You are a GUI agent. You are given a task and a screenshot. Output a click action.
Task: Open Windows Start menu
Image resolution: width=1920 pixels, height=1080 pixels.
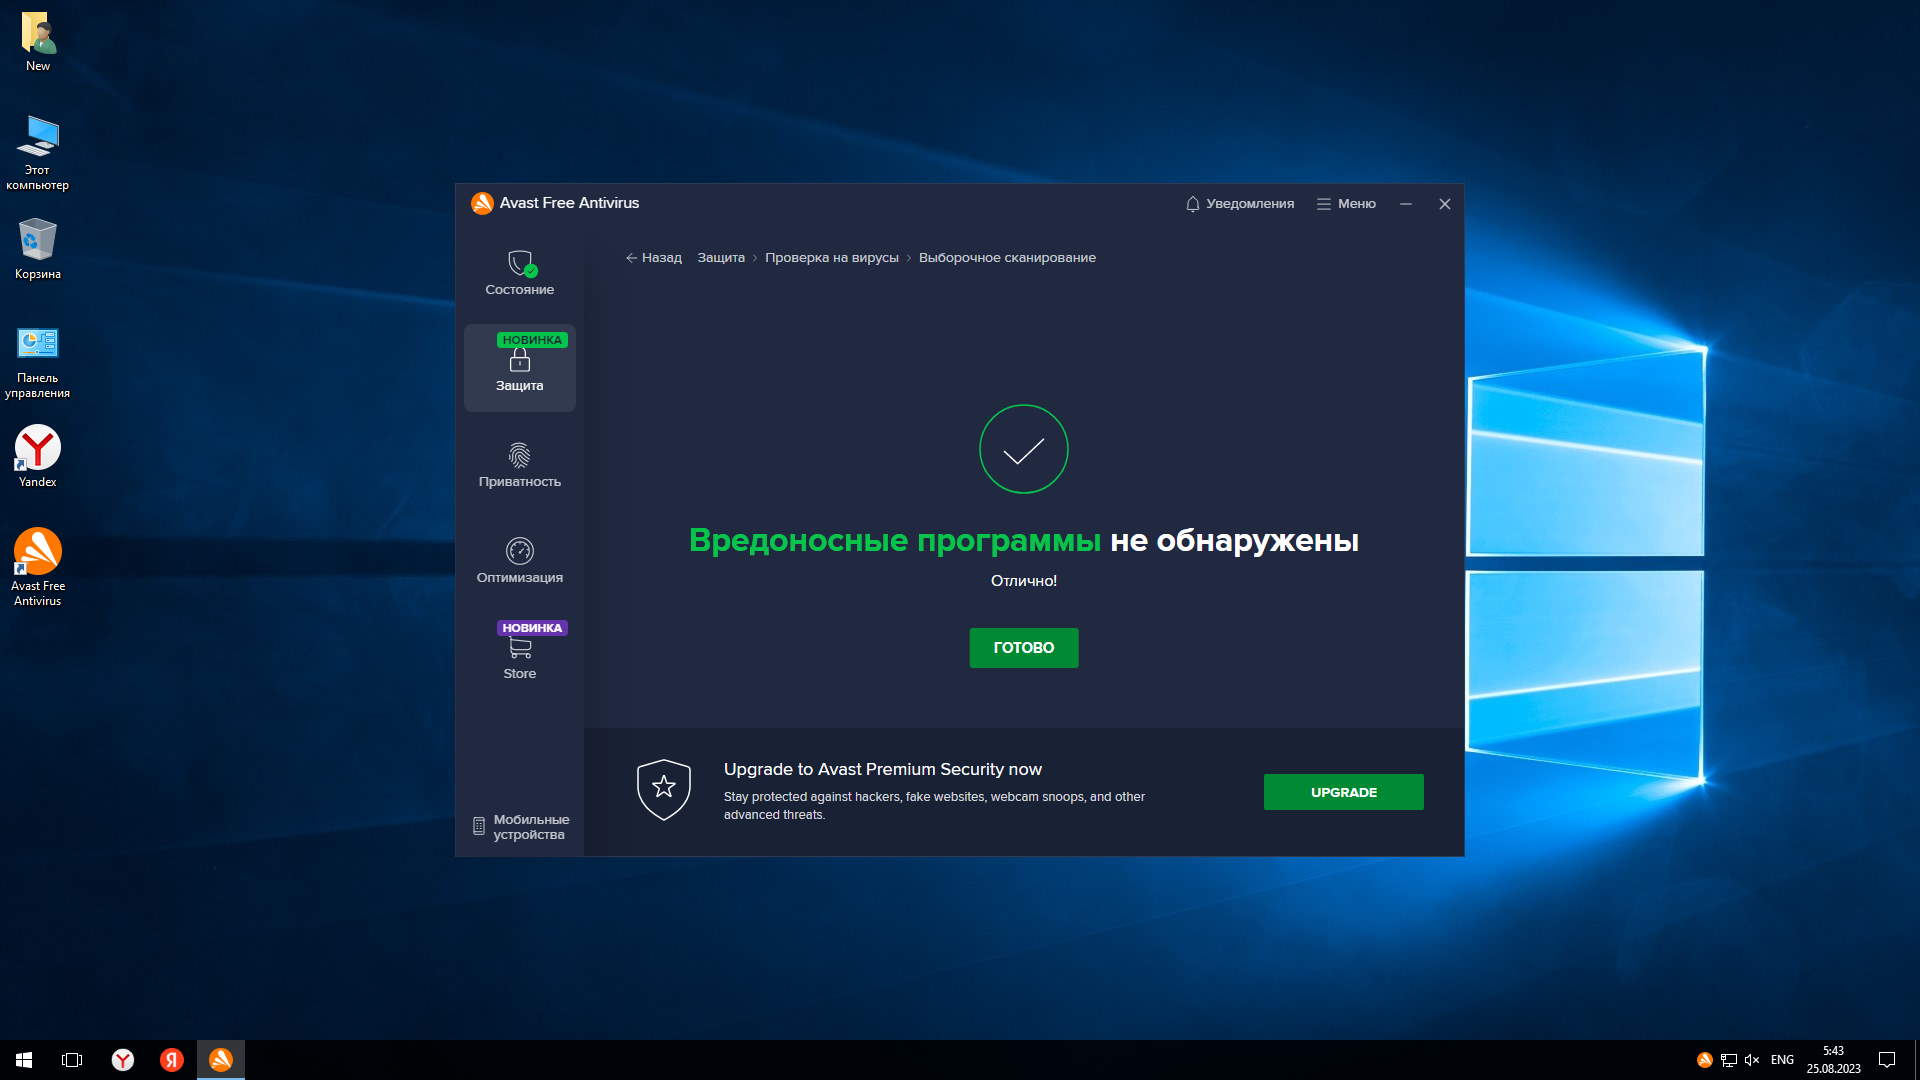tap(24, 1060)
